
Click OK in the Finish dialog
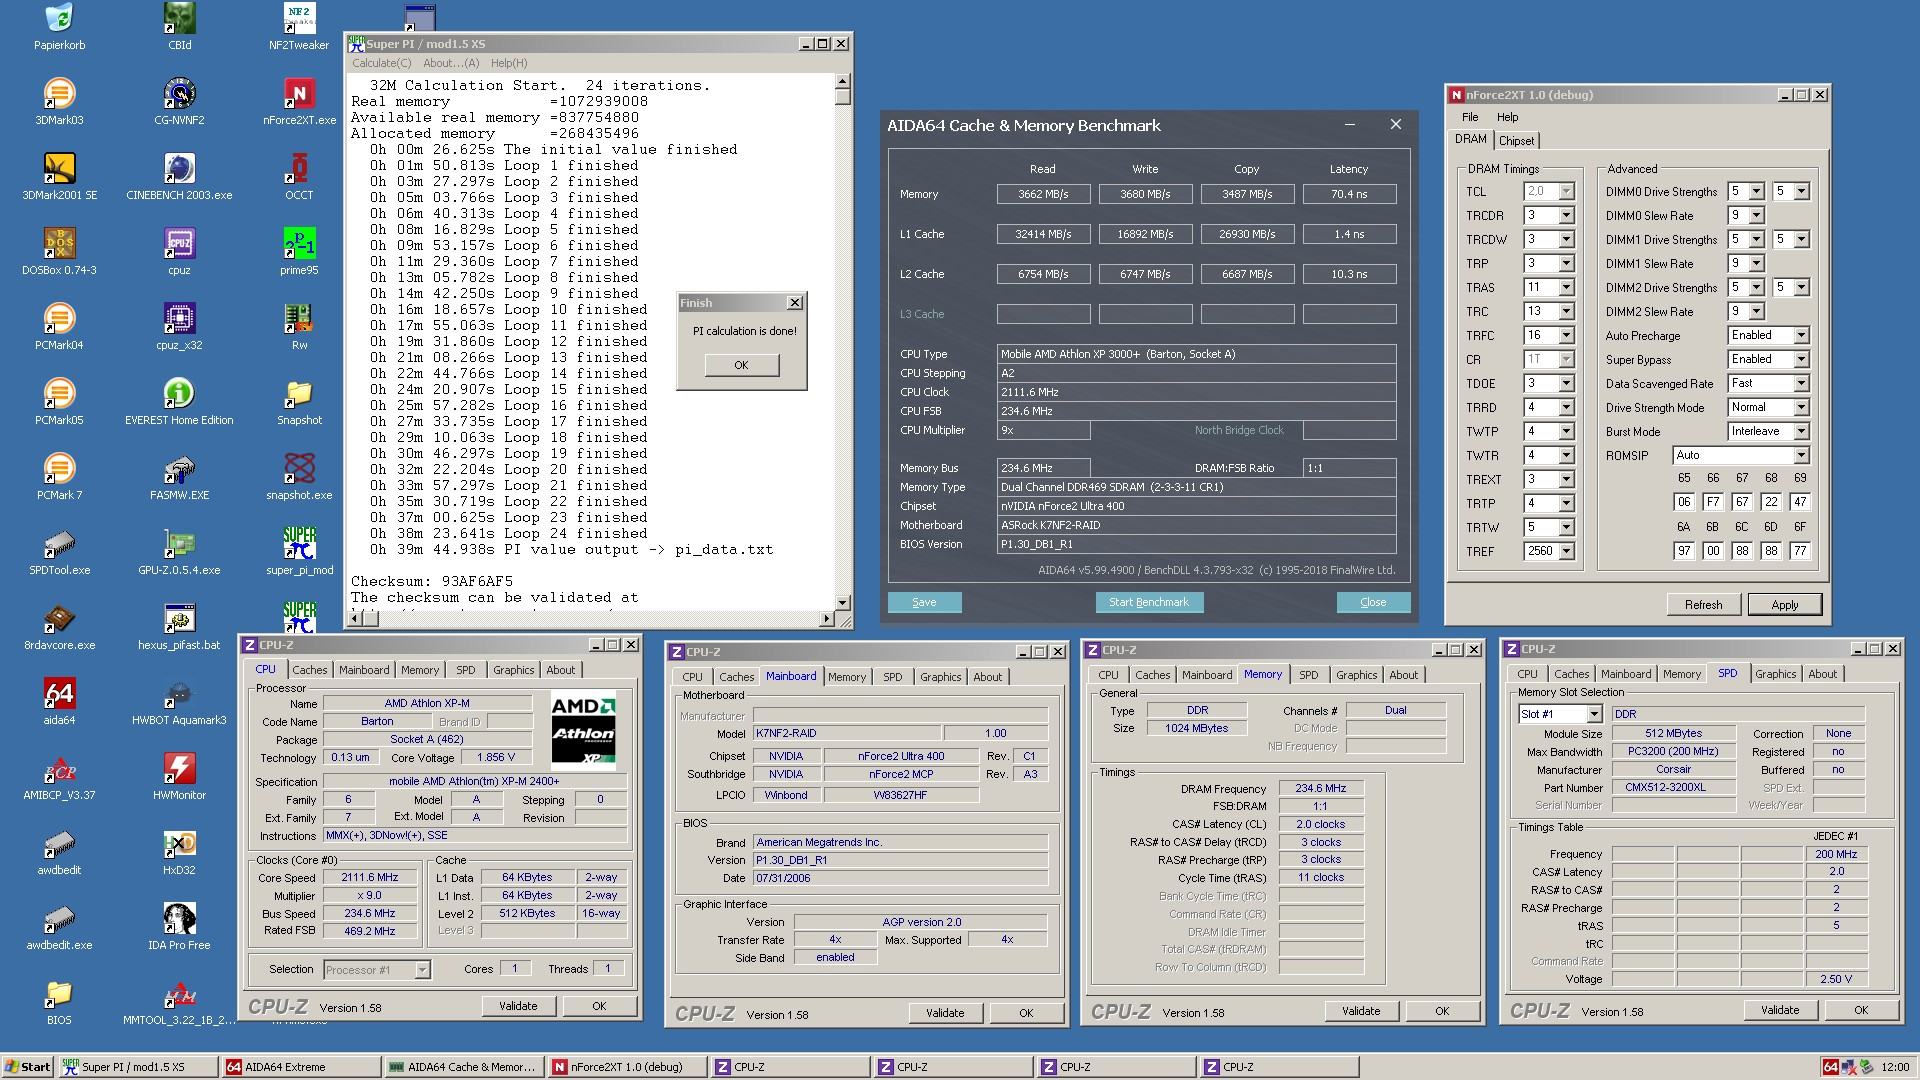[x=741, y=365]
